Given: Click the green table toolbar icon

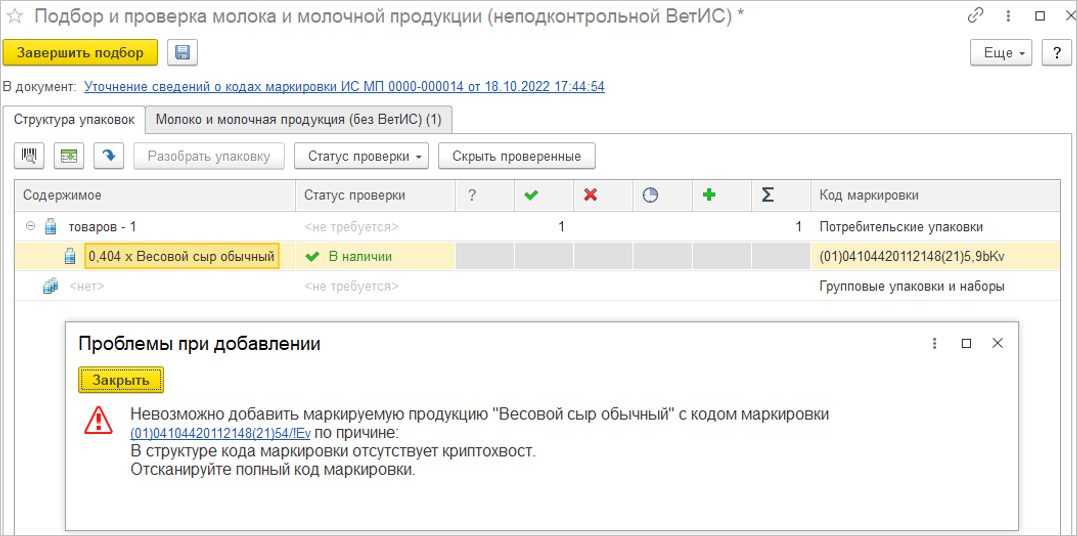Looking at the screenshot, I should (69, 156).
